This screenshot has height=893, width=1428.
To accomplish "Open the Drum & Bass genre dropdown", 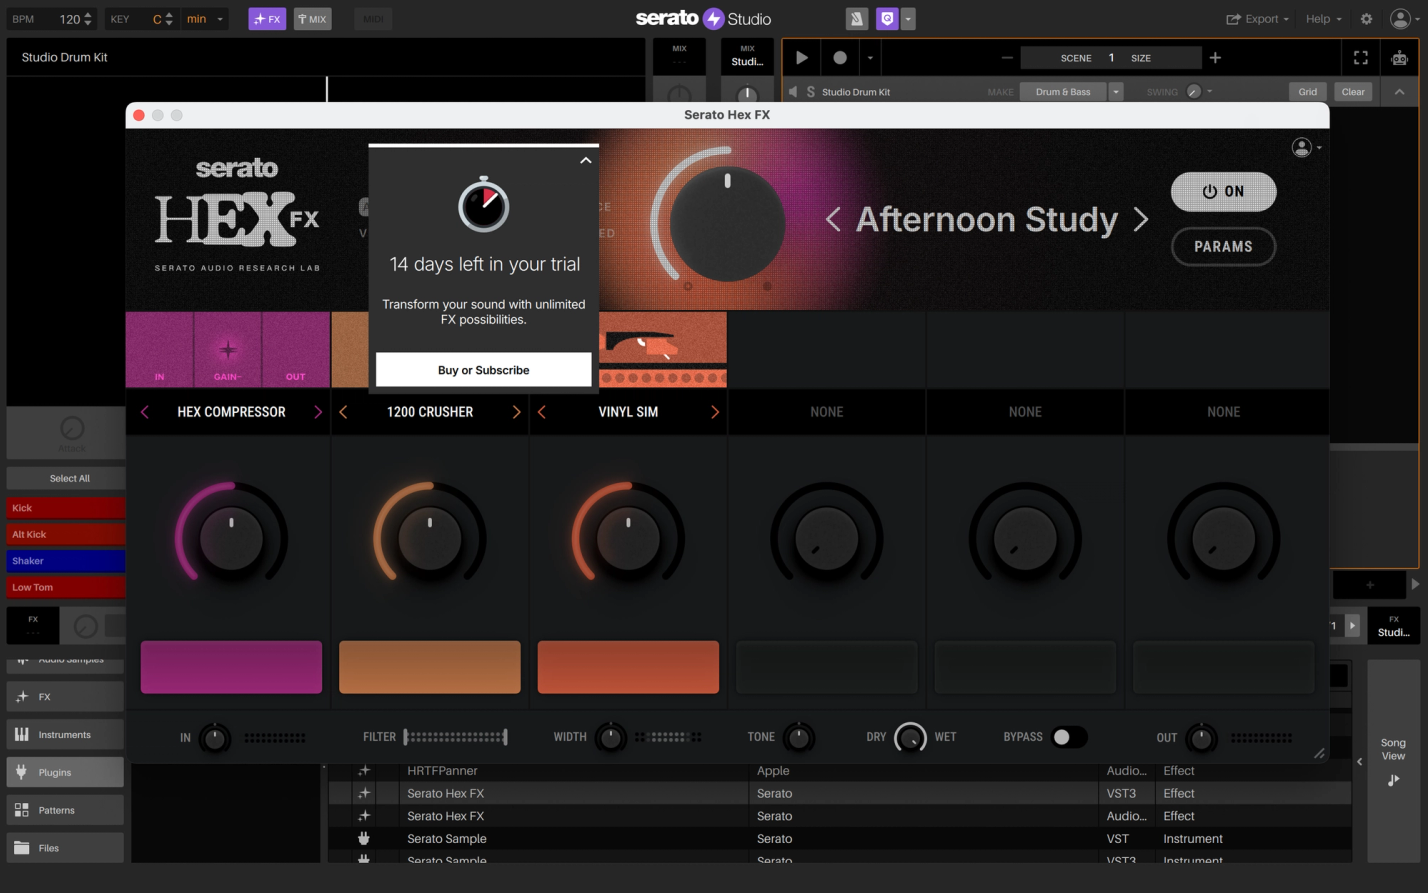I will (1116, 92).
